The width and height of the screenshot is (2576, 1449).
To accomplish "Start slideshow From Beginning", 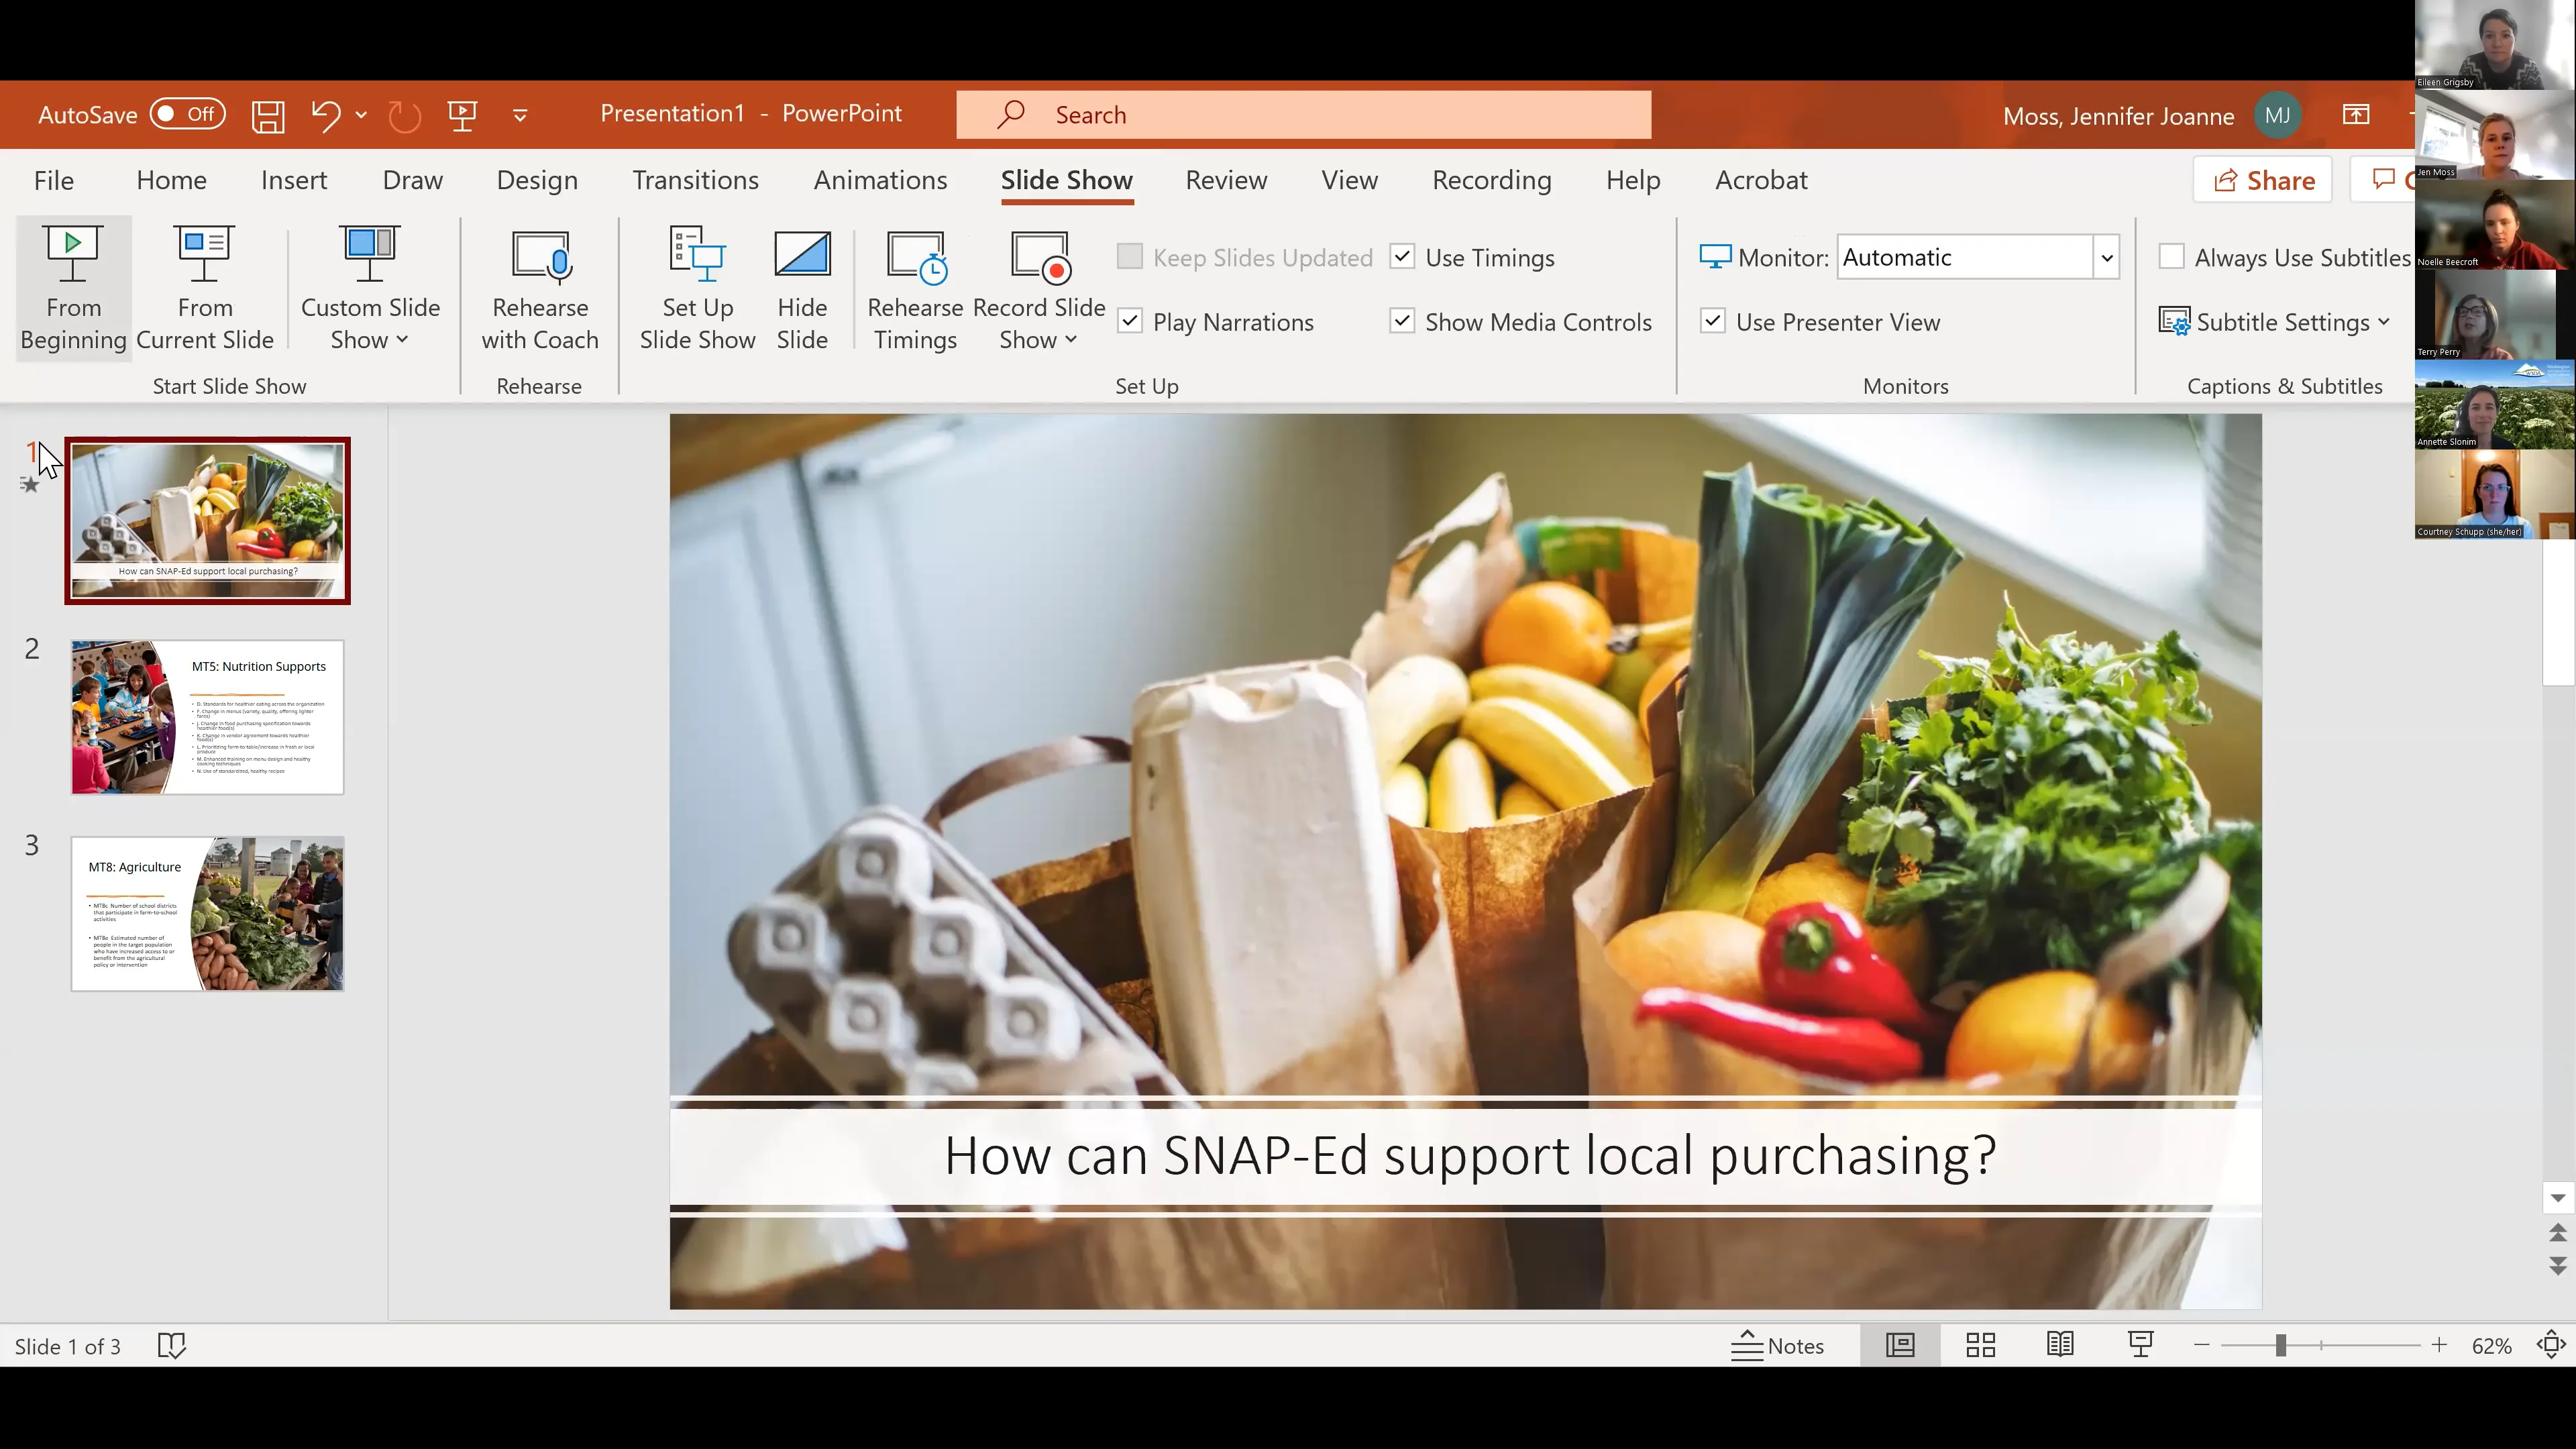I will [x=71, y=289].
